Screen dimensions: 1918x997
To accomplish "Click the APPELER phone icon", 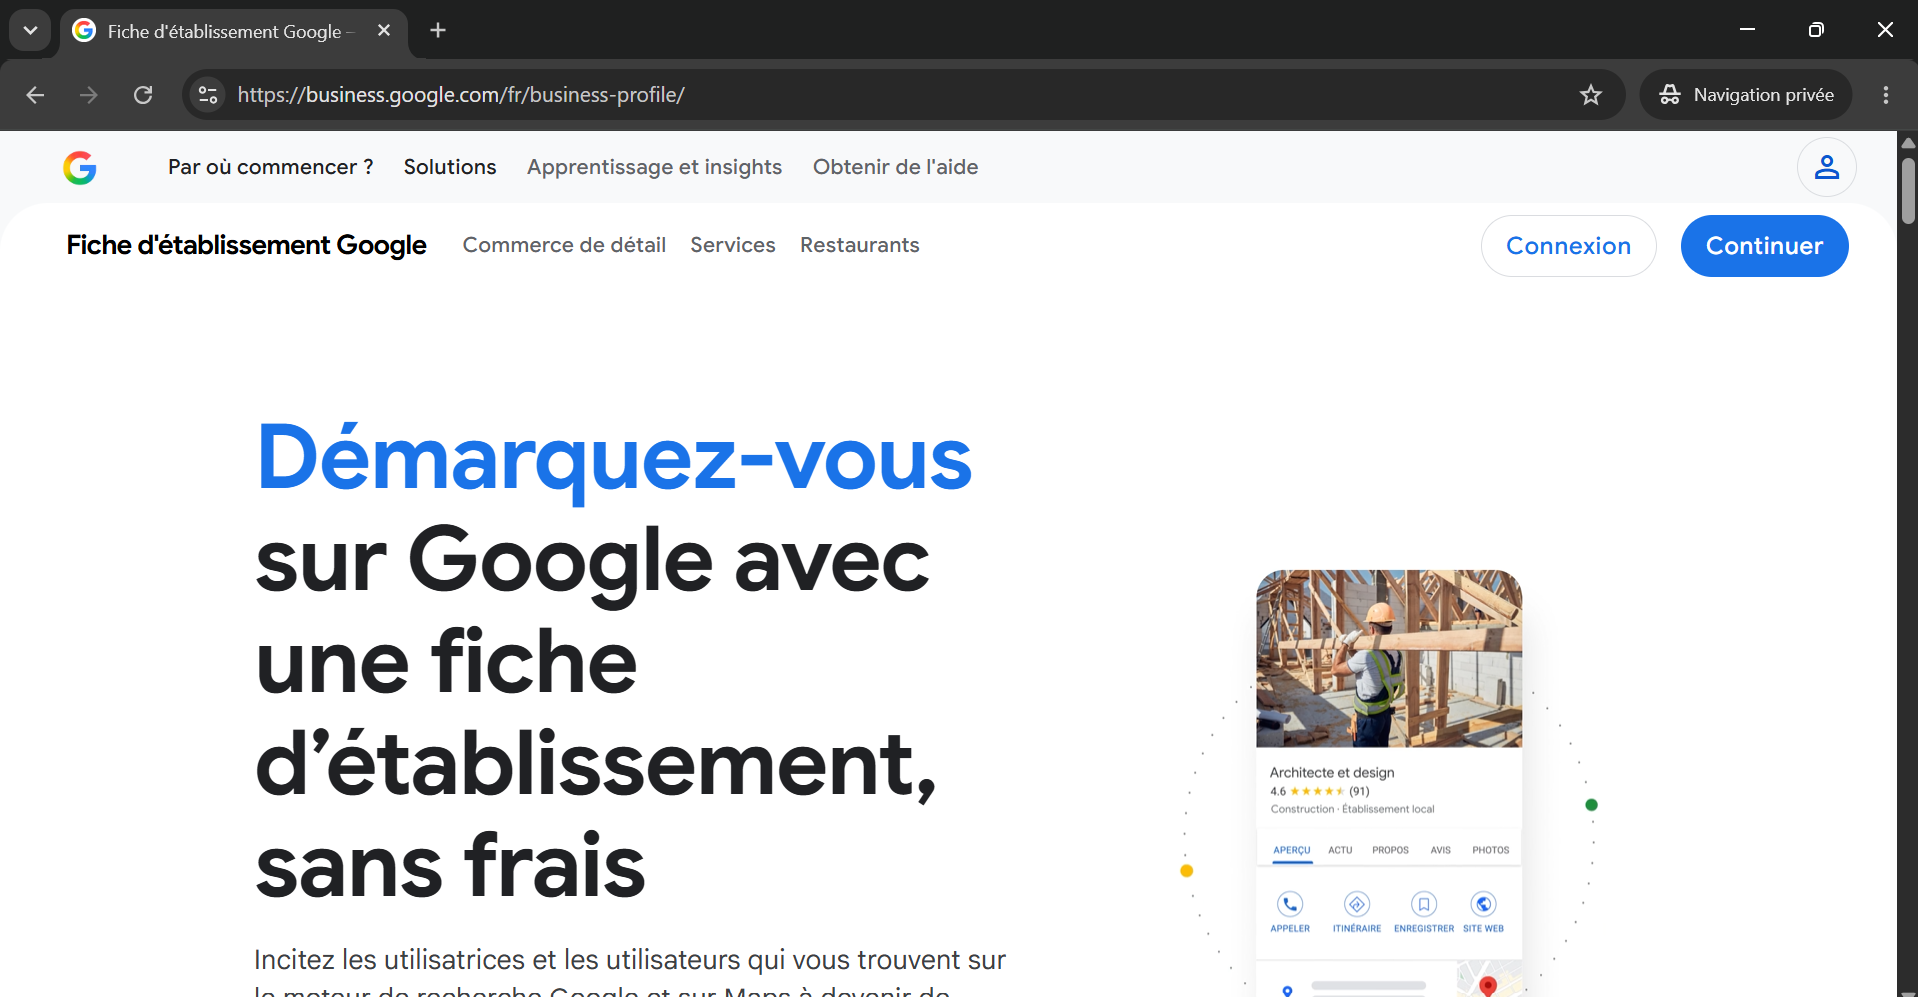I will tap(1290, 904).
